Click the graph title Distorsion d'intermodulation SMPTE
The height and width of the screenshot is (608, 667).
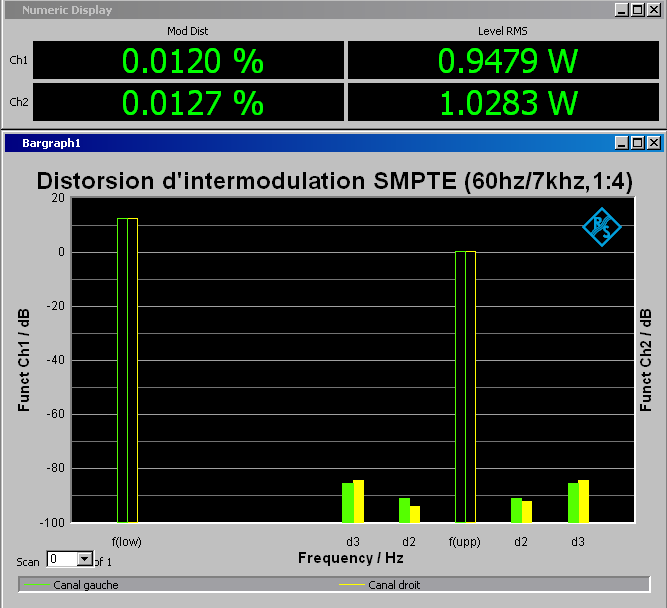334,181
